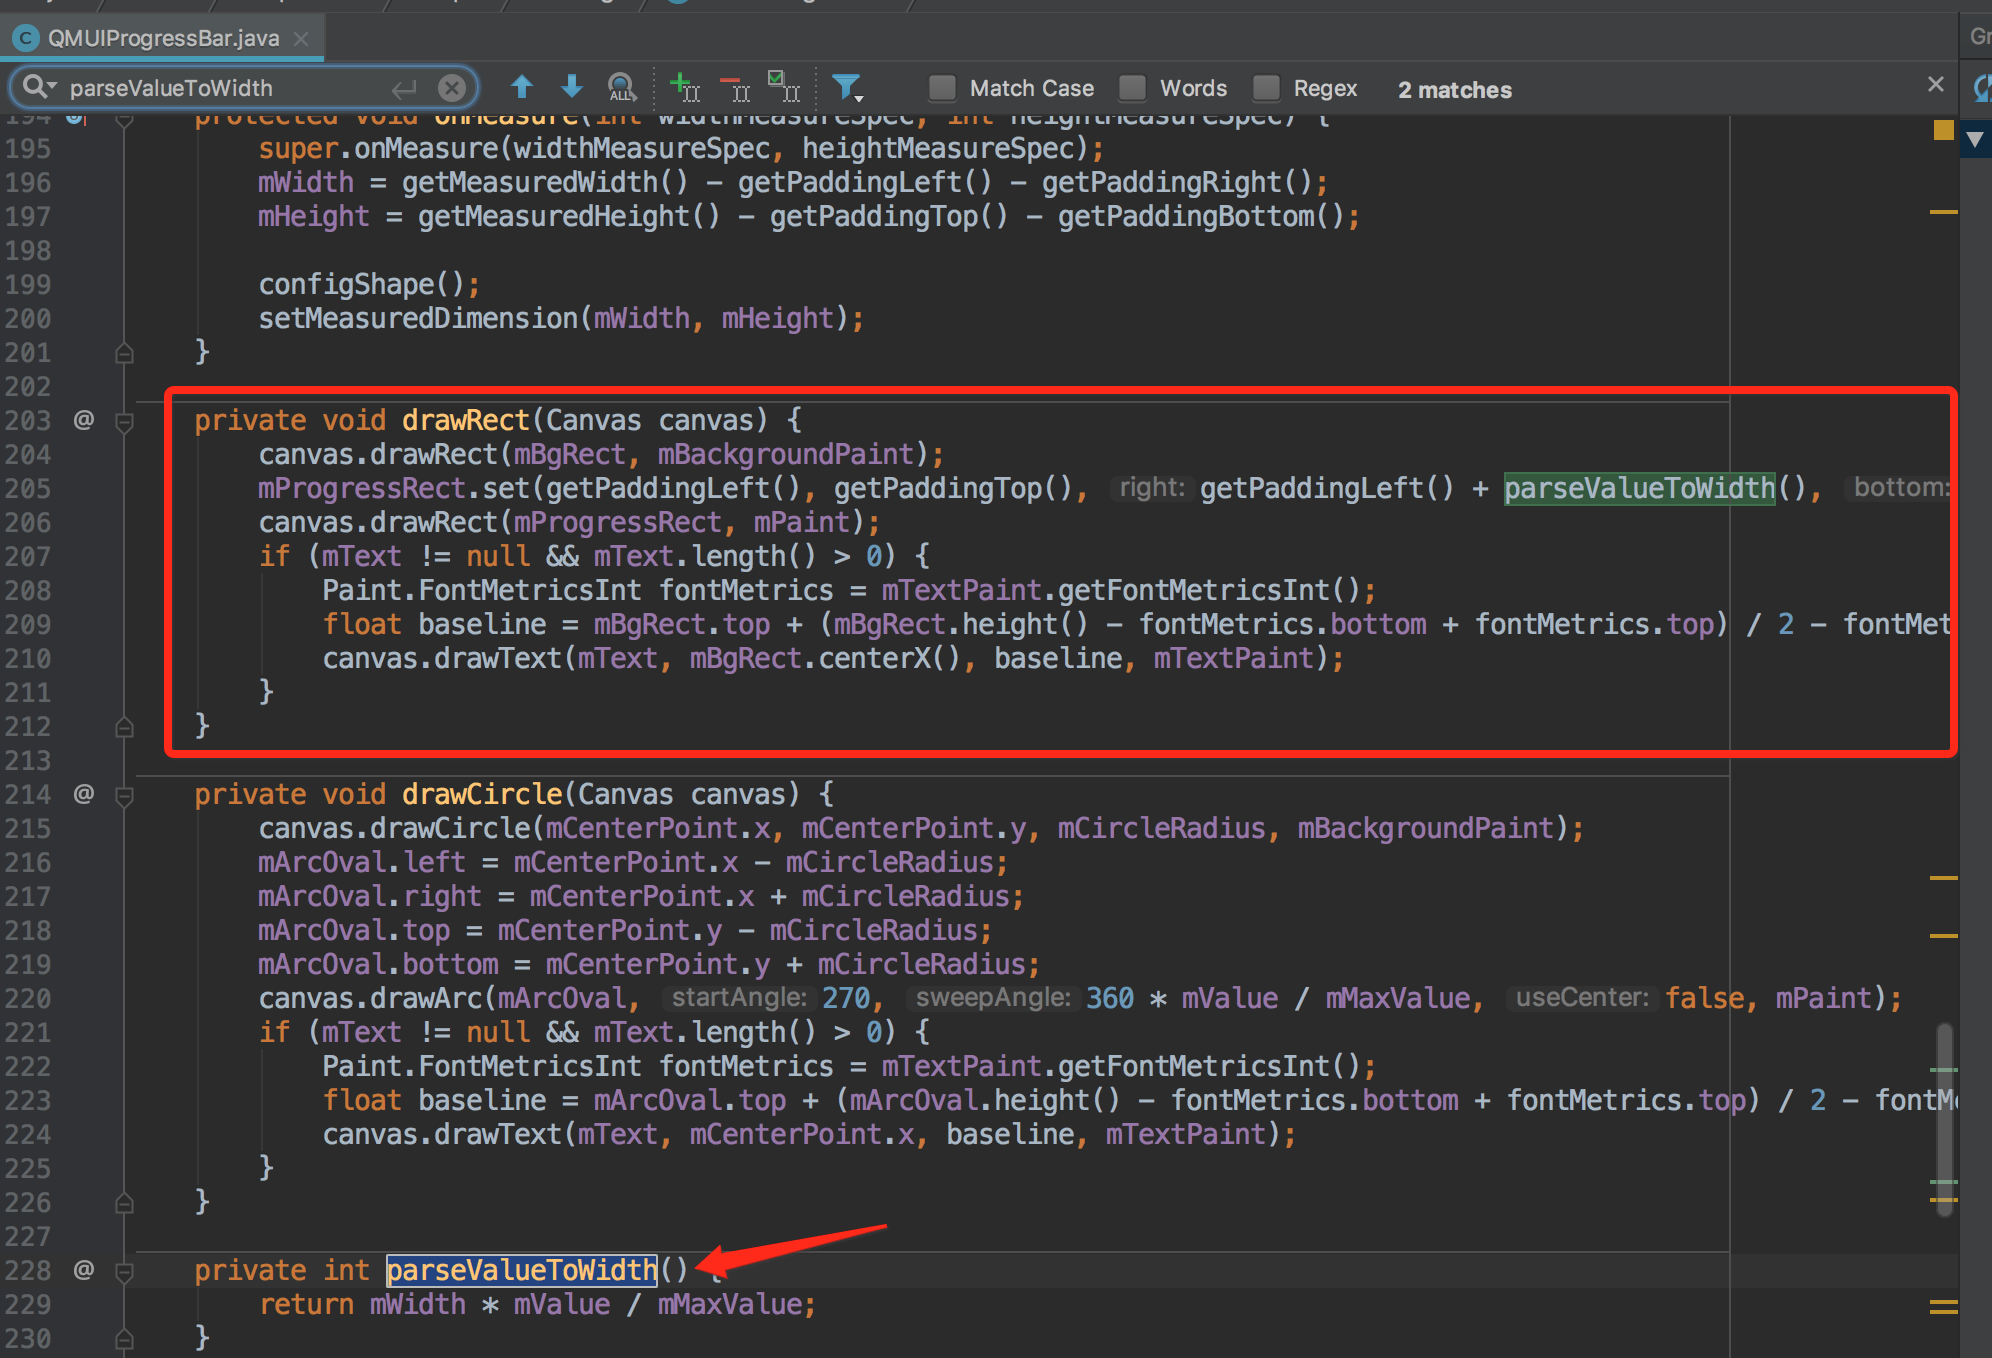
Task: Jump to next search occurrence arrow
Action: point(572,87)
